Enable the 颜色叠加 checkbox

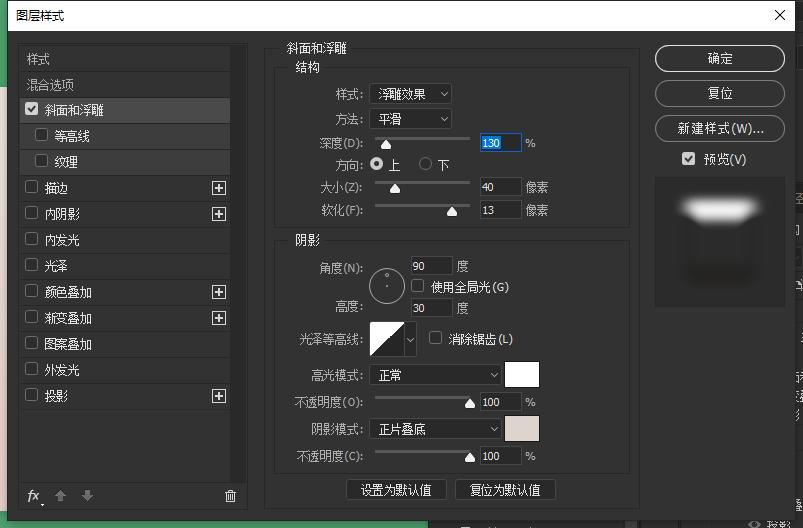(31, 291)
